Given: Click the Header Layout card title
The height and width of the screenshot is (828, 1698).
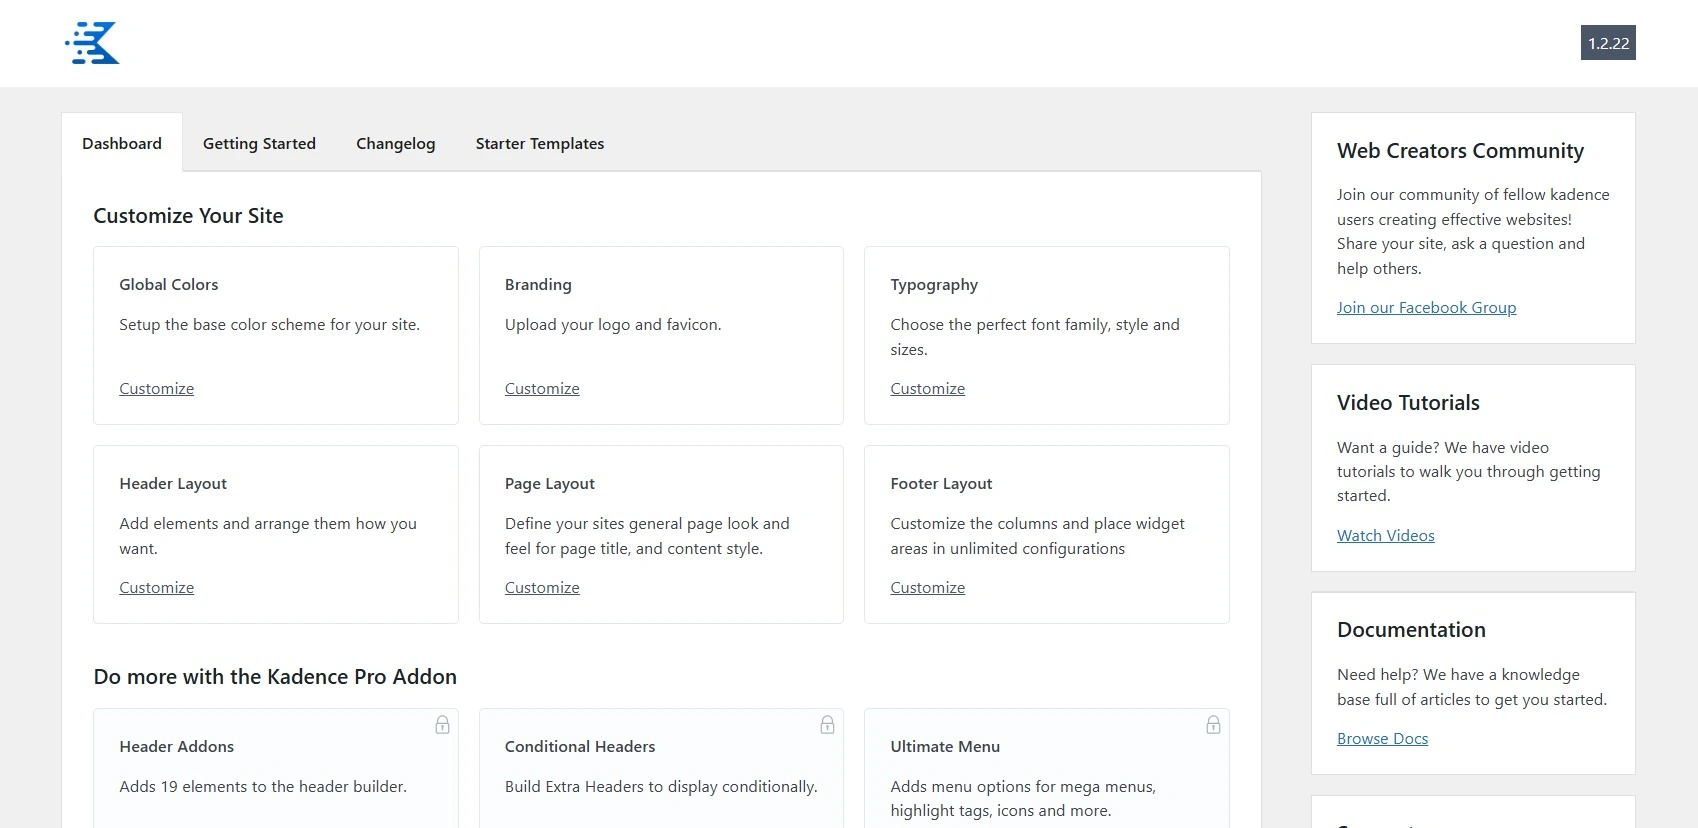Looking at the screenshot, I should (x=173, y=484).
